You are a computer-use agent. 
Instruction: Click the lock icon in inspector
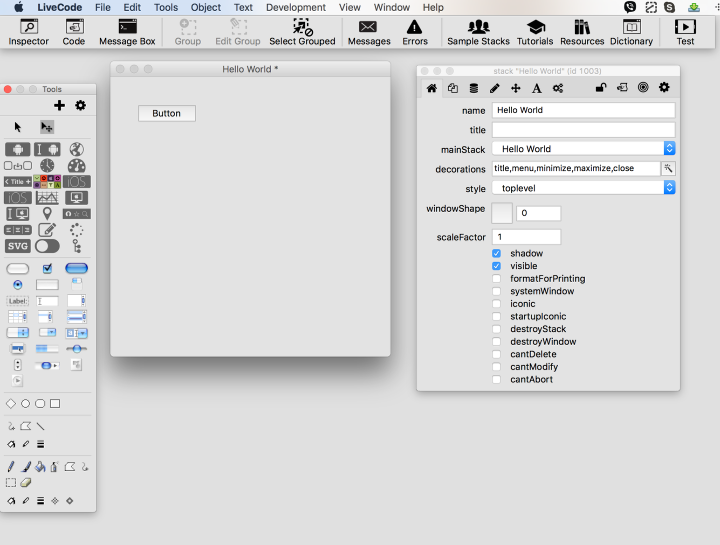tap(601, 87)
